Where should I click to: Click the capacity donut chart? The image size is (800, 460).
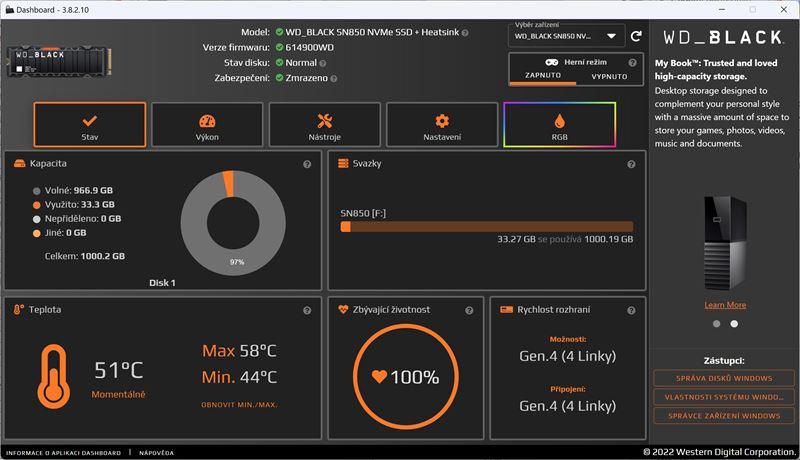pyautogui.click(x=233, y=223)
